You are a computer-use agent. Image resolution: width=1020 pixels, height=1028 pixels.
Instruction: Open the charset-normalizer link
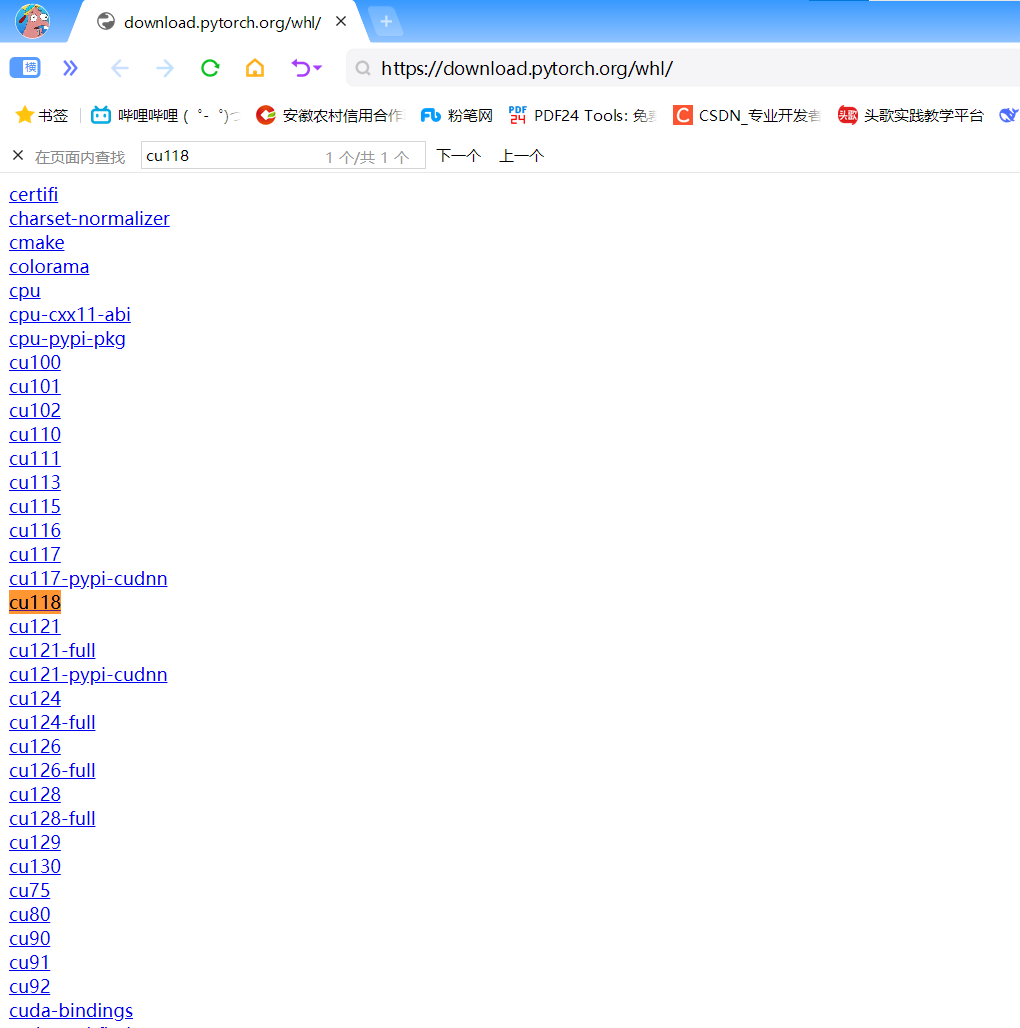pyautogui.click(x=89, y=218)
